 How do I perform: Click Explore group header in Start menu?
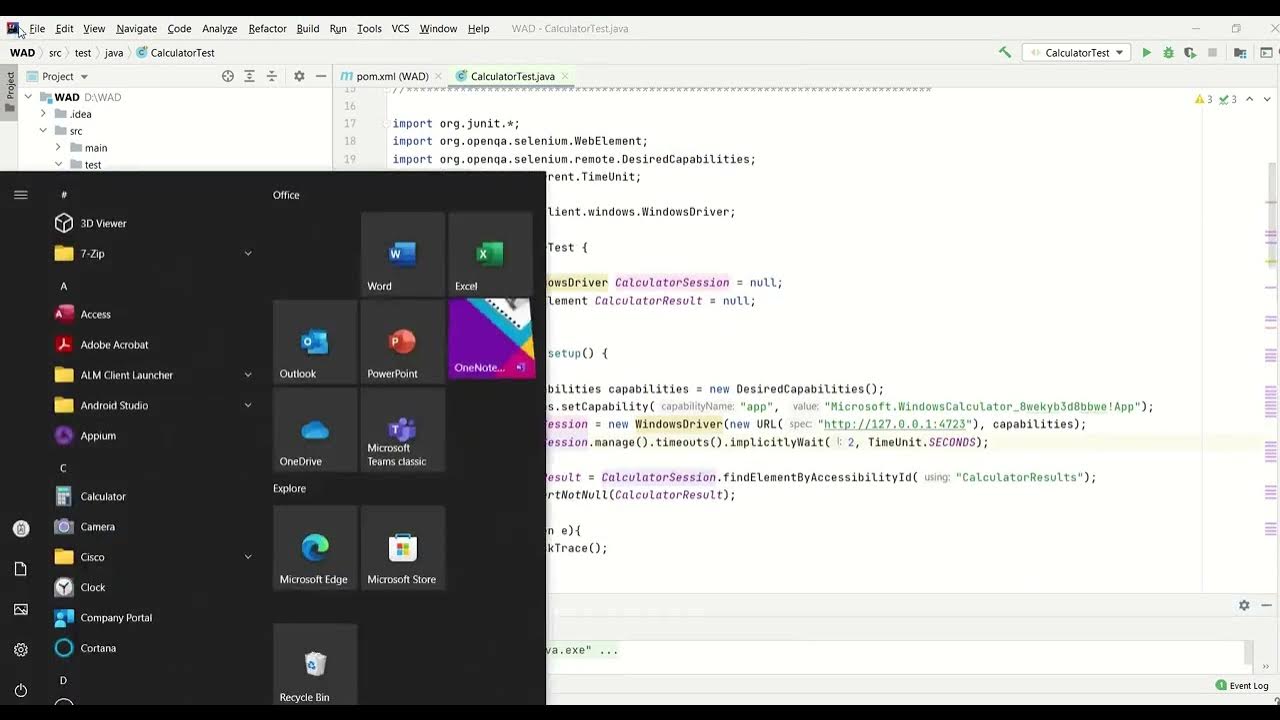(x=289, y=488)
